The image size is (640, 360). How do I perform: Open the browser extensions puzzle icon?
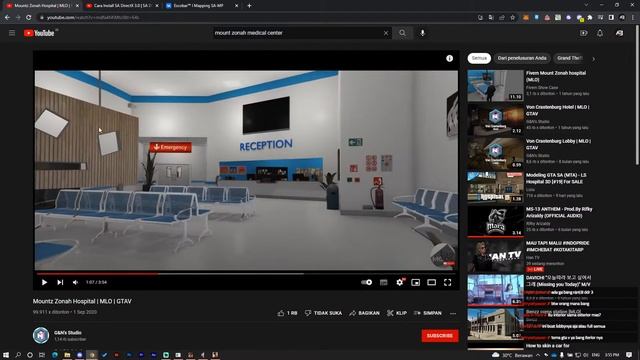[590, 18]
